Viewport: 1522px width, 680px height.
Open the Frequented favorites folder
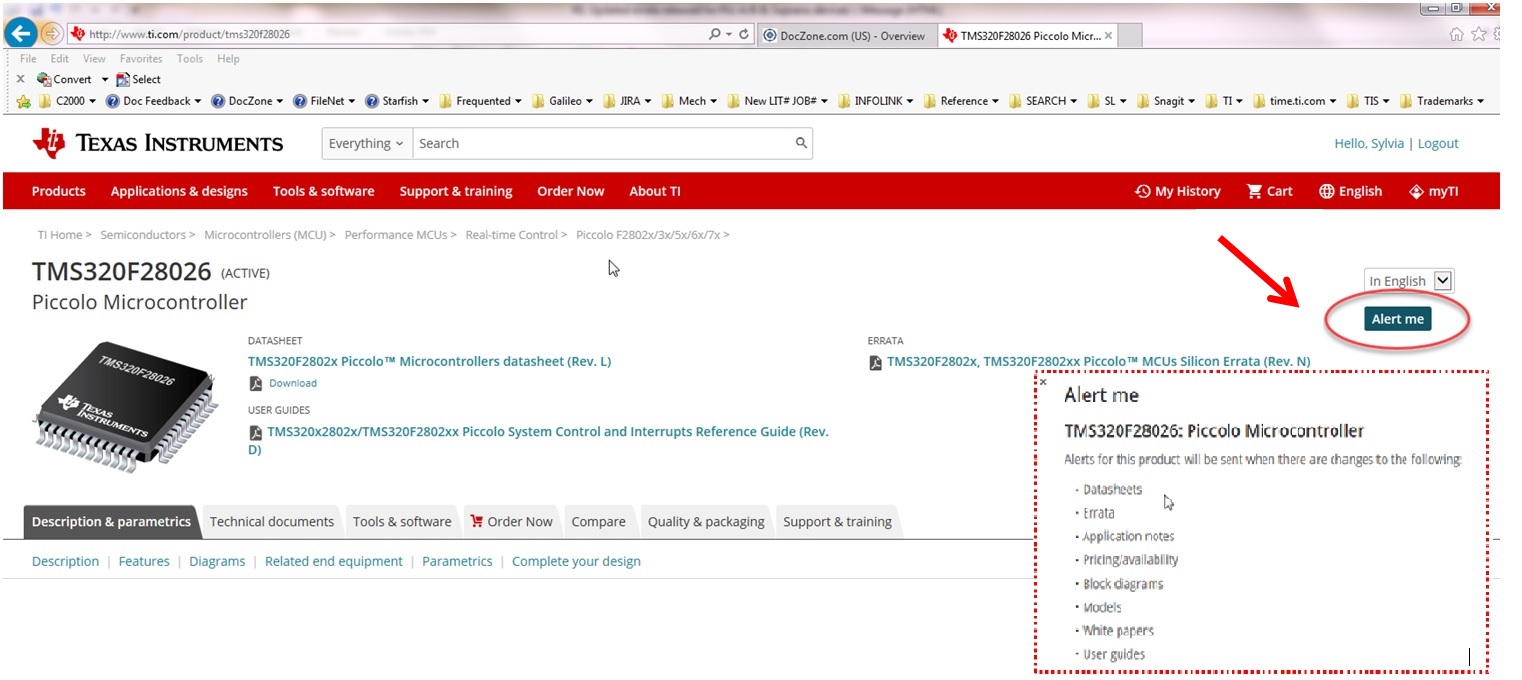(x=482, y=101)
